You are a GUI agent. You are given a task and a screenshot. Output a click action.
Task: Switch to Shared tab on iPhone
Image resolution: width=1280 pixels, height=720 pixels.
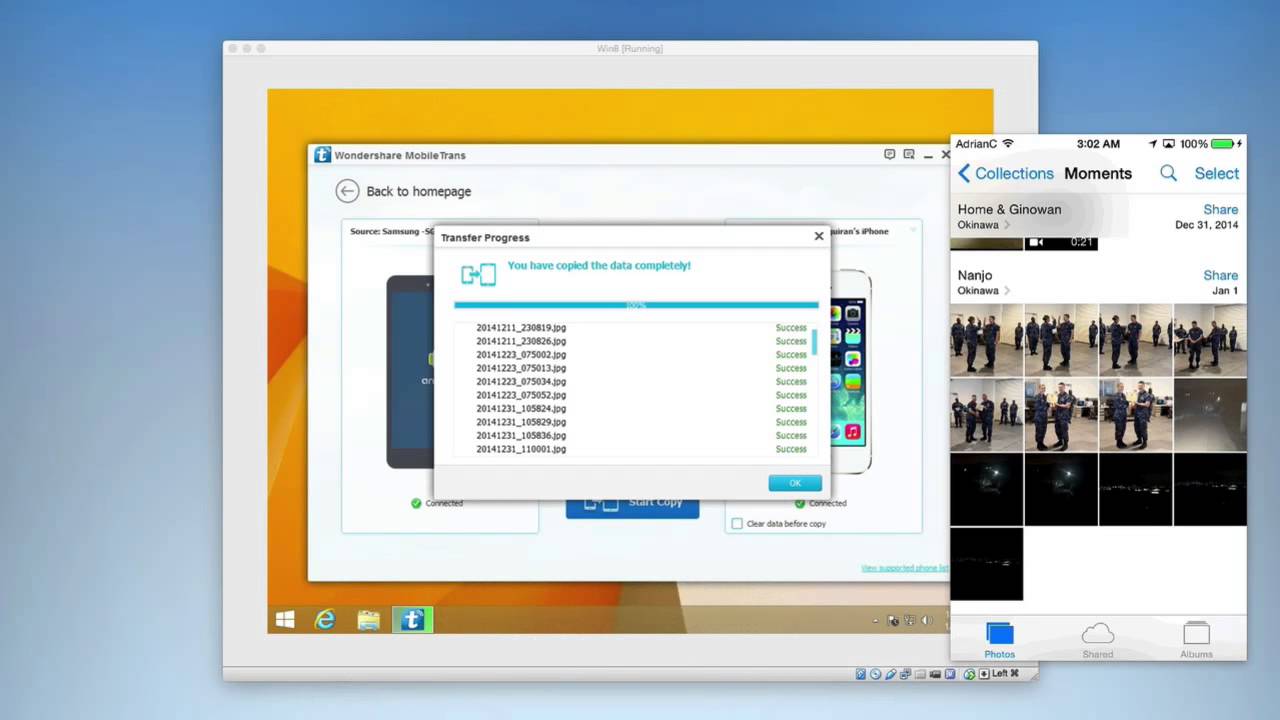pos(1098,640)
